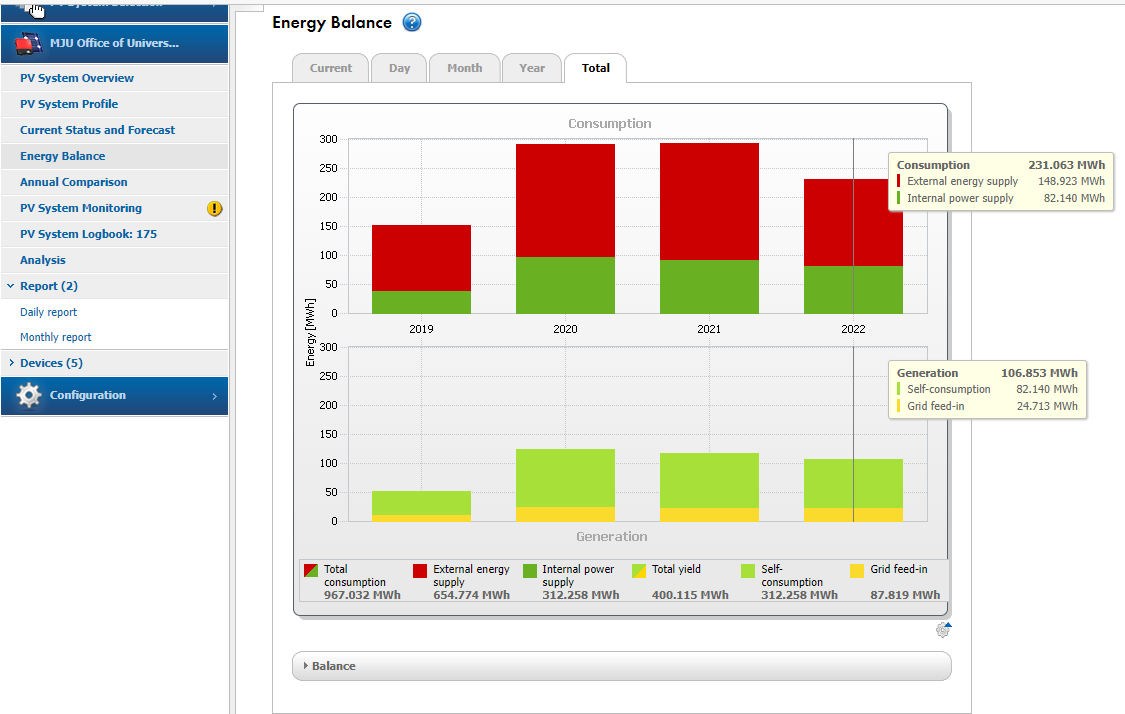Image resolution: width=1125 pixels, height=714 pixels.
Task: Toggle External energy supply red legend swatch
Action: tap(420, 571)
